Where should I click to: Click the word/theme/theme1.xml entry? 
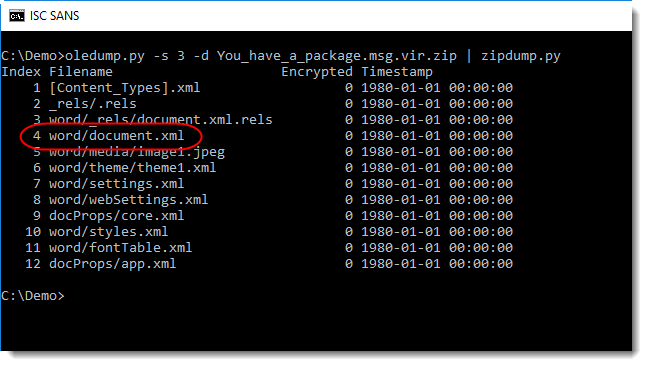132,168
